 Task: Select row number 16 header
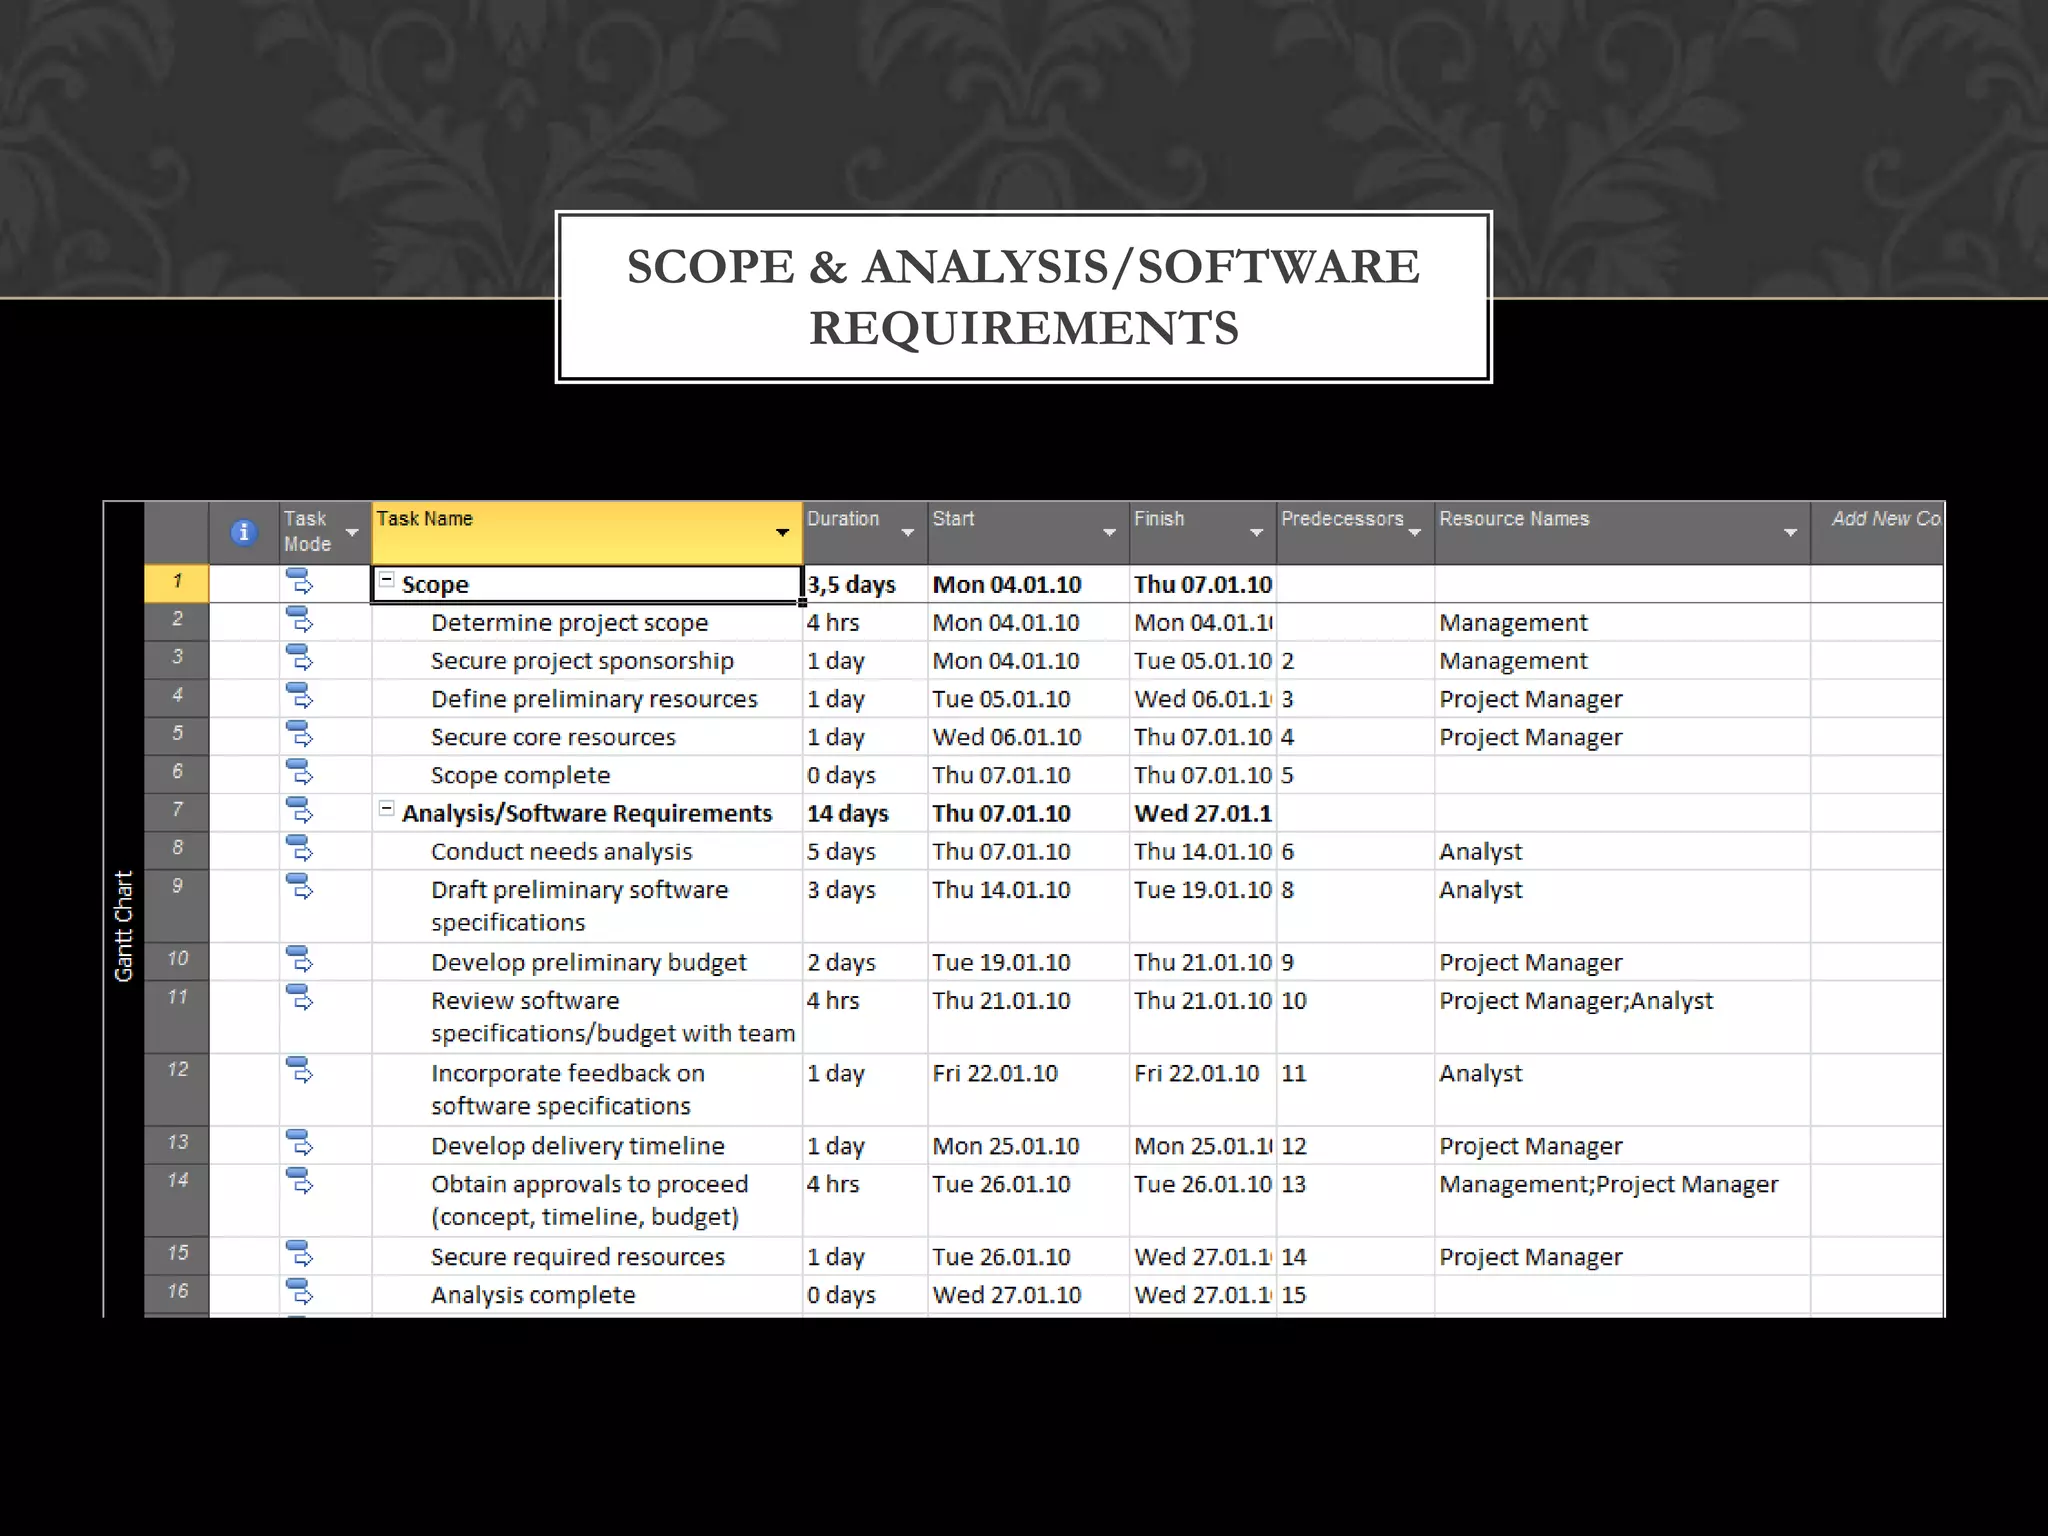(x=177, y=1293)
